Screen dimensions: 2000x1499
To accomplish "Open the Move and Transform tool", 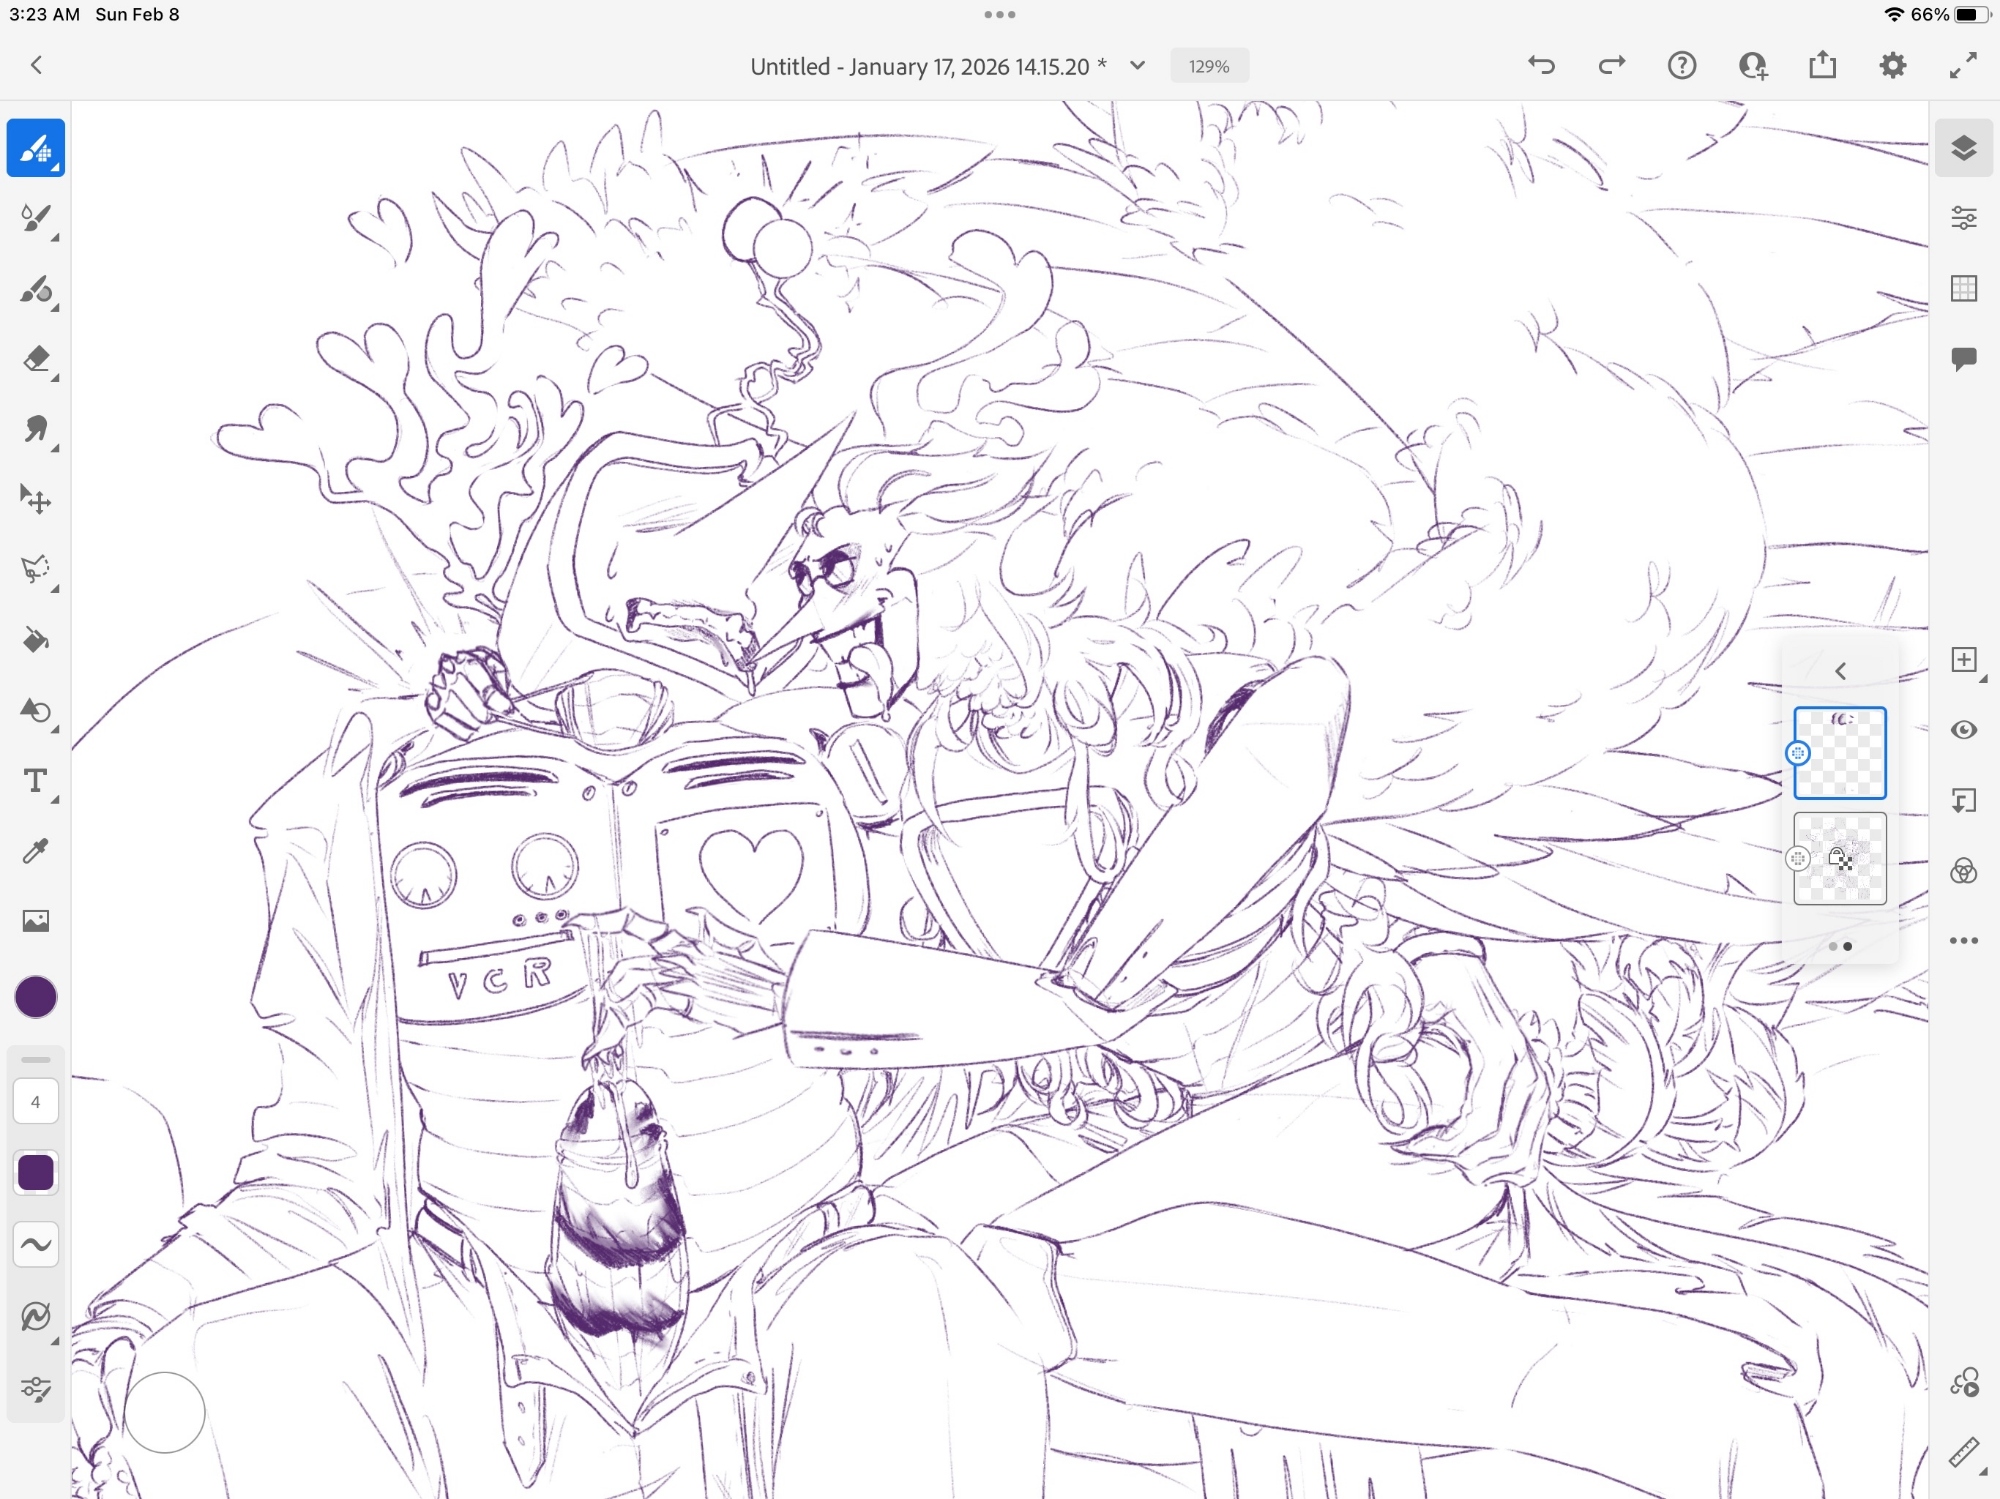I will [36, 499].
